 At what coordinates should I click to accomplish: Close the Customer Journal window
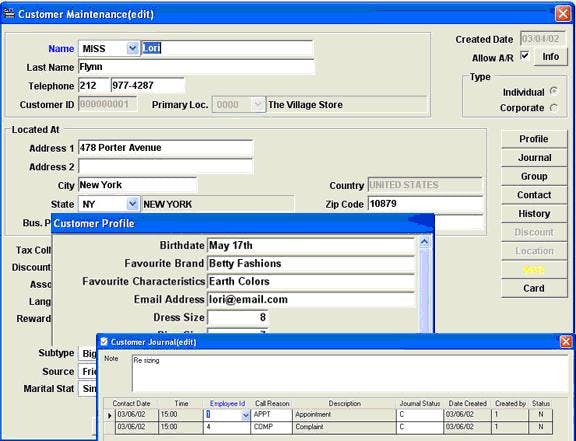[x=566, y=342]
